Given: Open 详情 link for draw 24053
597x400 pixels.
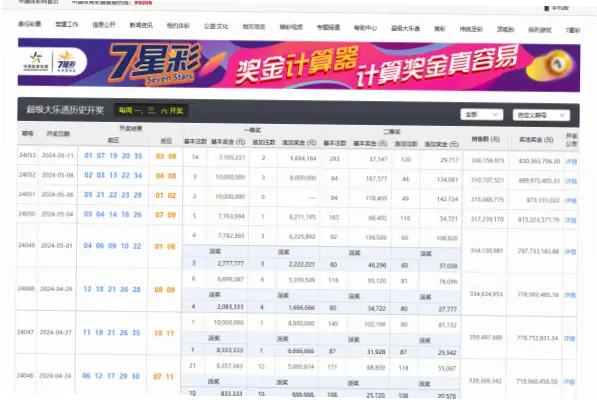Looking at the screenshot, I should (x=571, y=161).
